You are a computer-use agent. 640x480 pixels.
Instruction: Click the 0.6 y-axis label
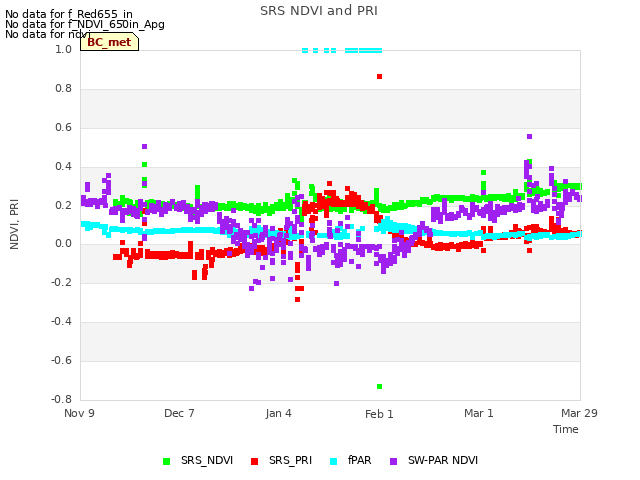click(x=63, y=128)
